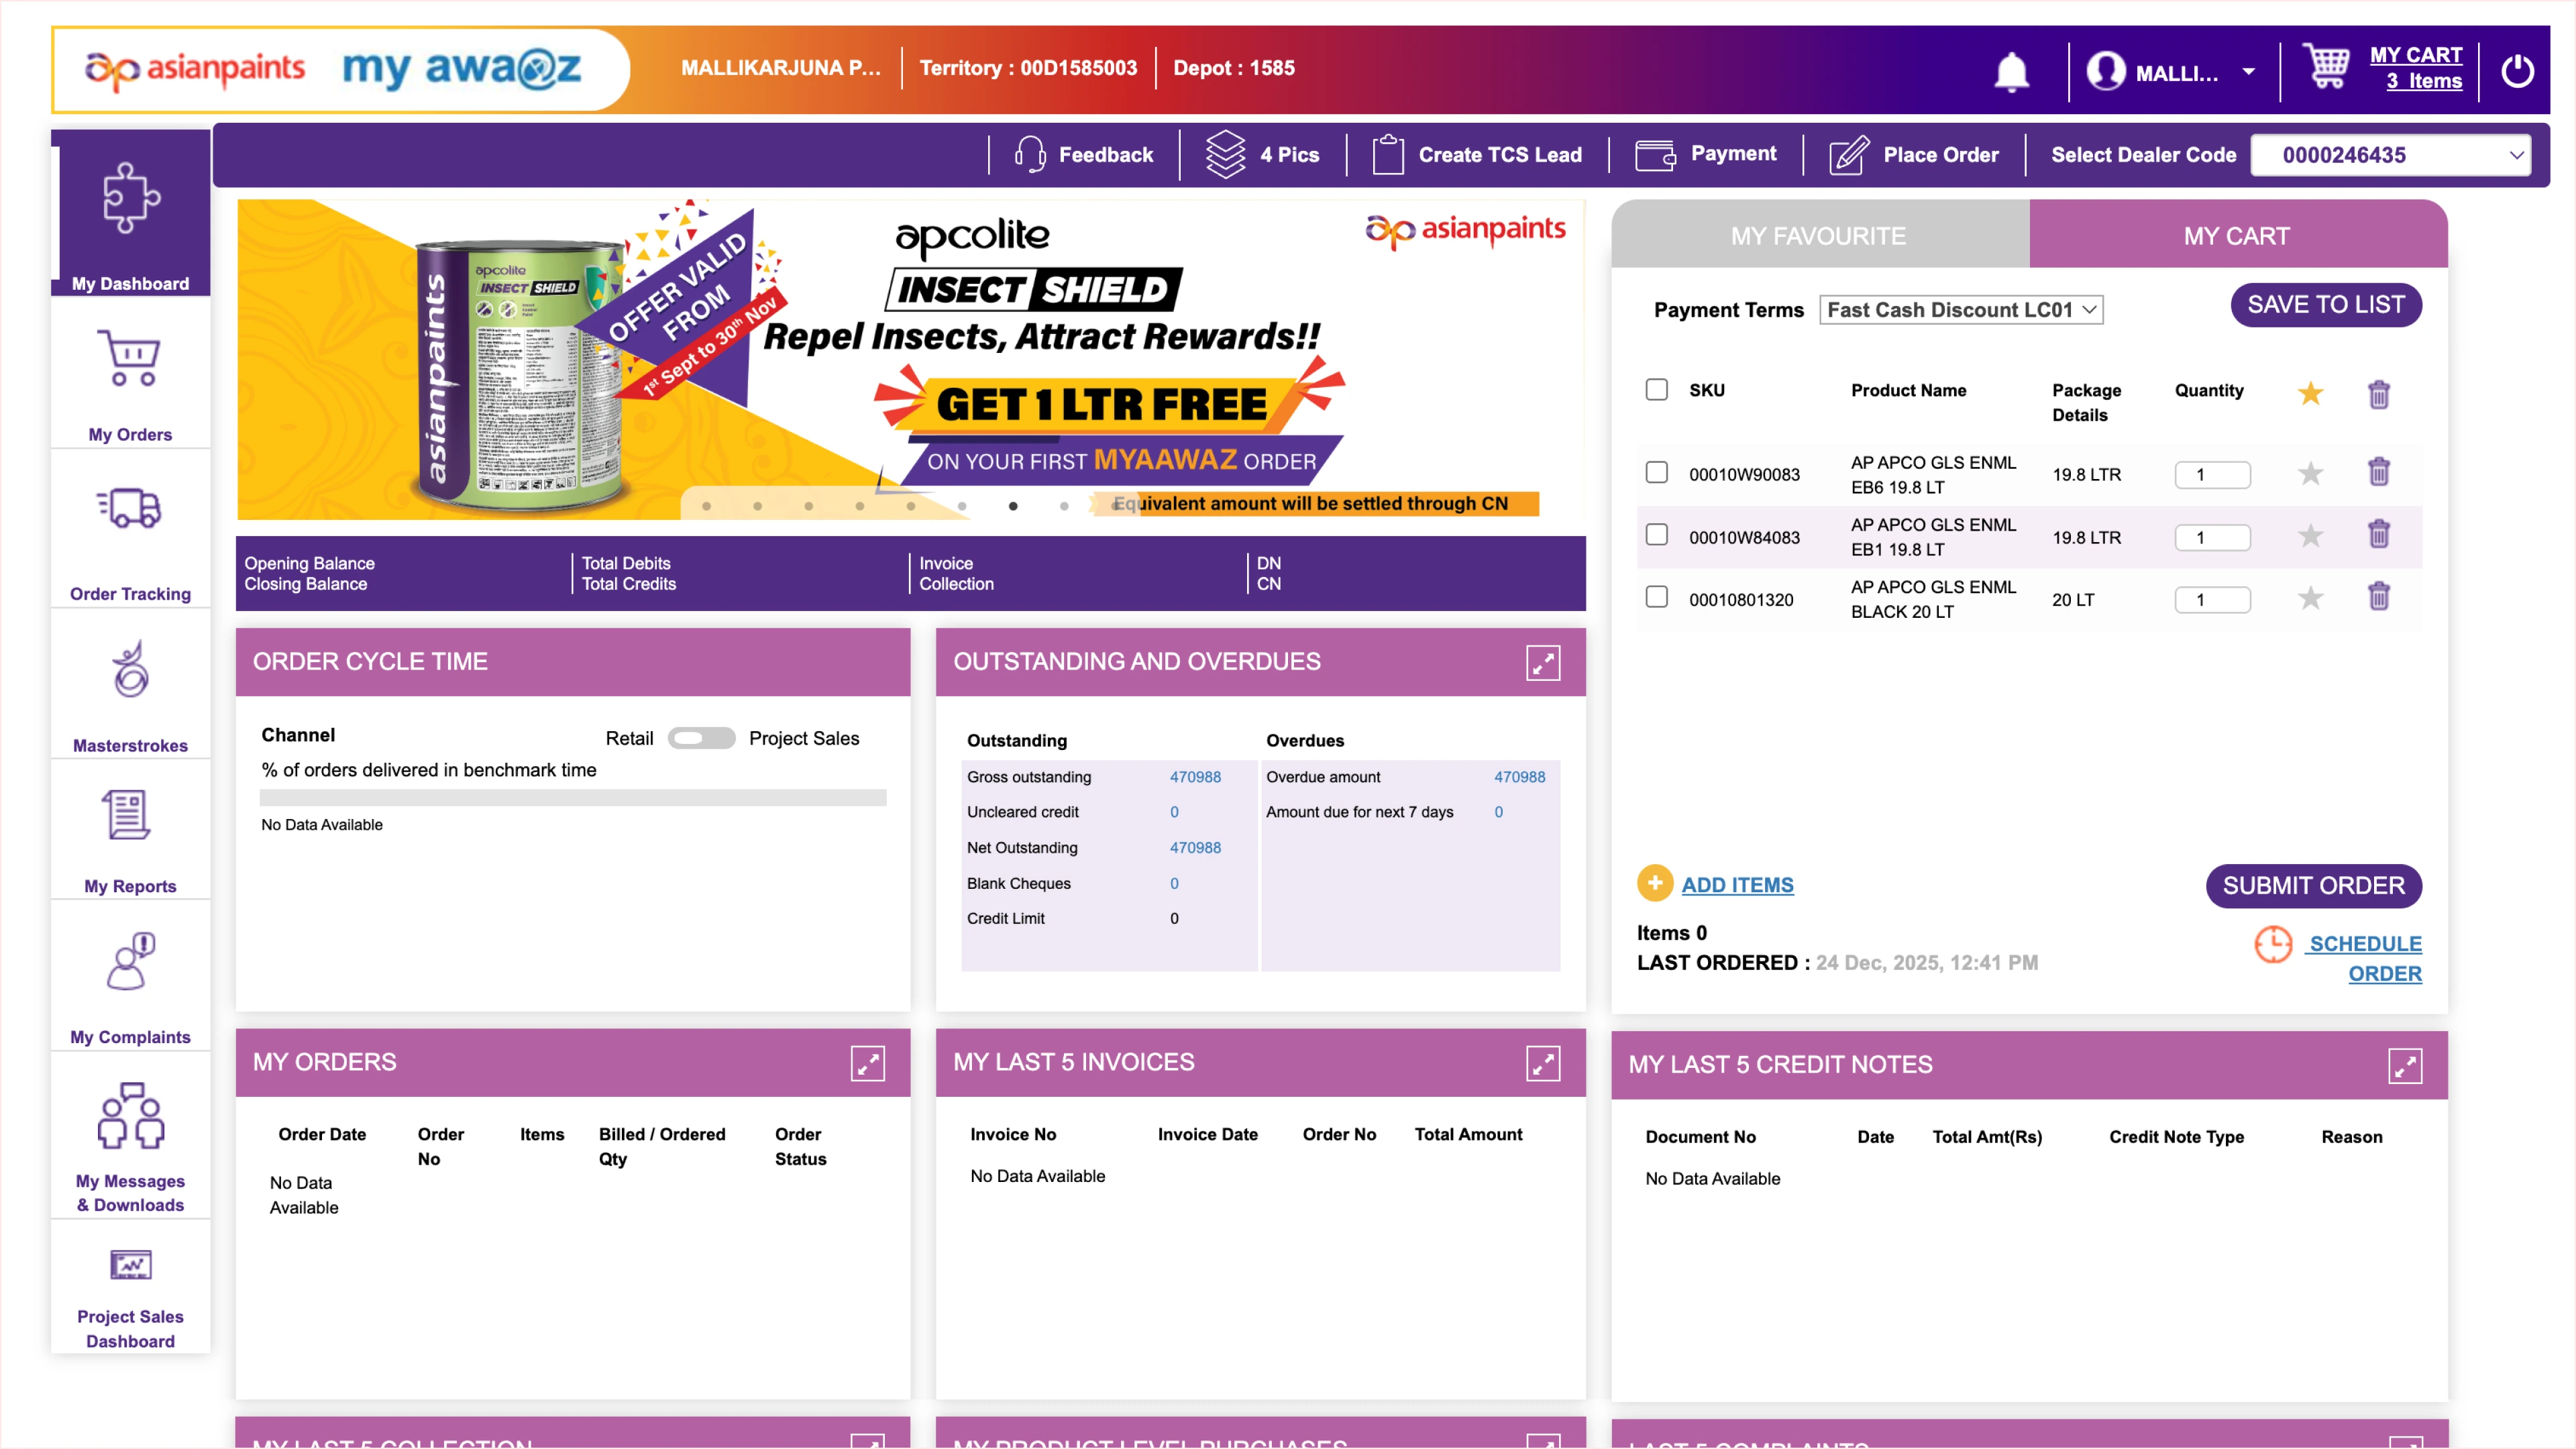The image size is (2576, 1449).
Task: Open Feedback in top toolbar
Action: click(1084, 155)
